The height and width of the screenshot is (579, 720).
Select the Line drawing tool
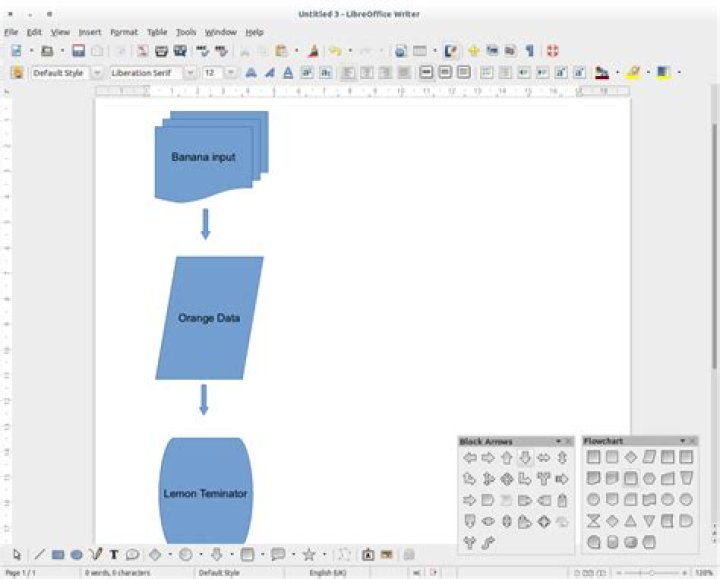(x=39, y=555)
